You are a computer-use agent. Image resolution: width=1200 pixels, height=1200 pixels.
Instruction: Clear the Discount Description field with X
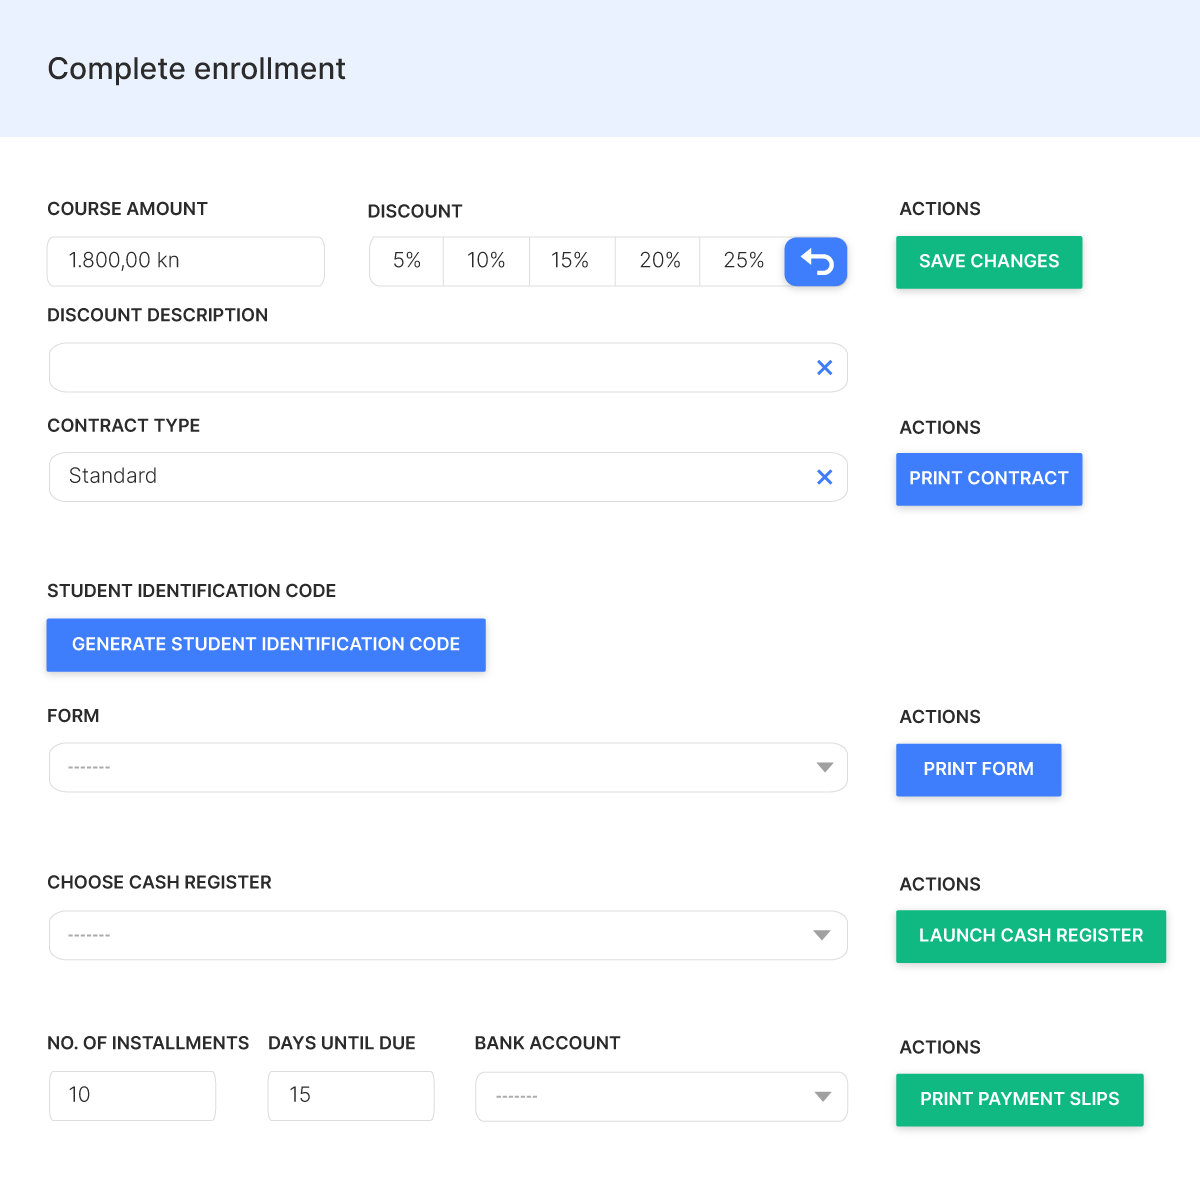tap(824, 368)
